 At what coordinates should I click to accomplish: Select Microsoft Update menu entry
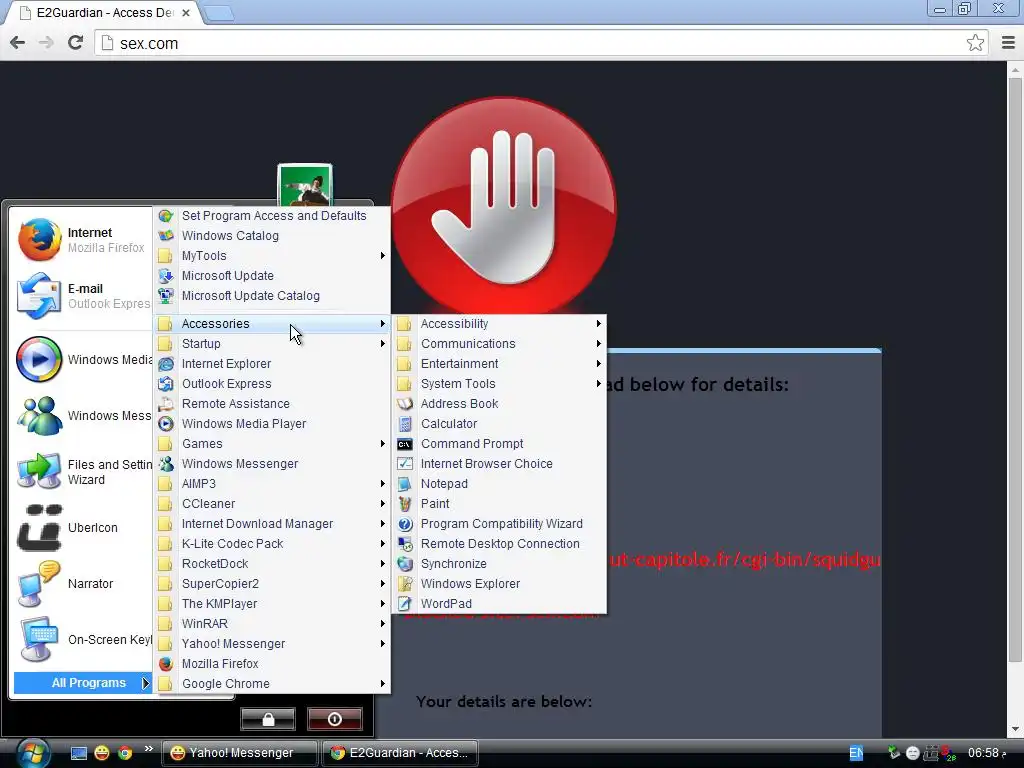coord(272,276)
